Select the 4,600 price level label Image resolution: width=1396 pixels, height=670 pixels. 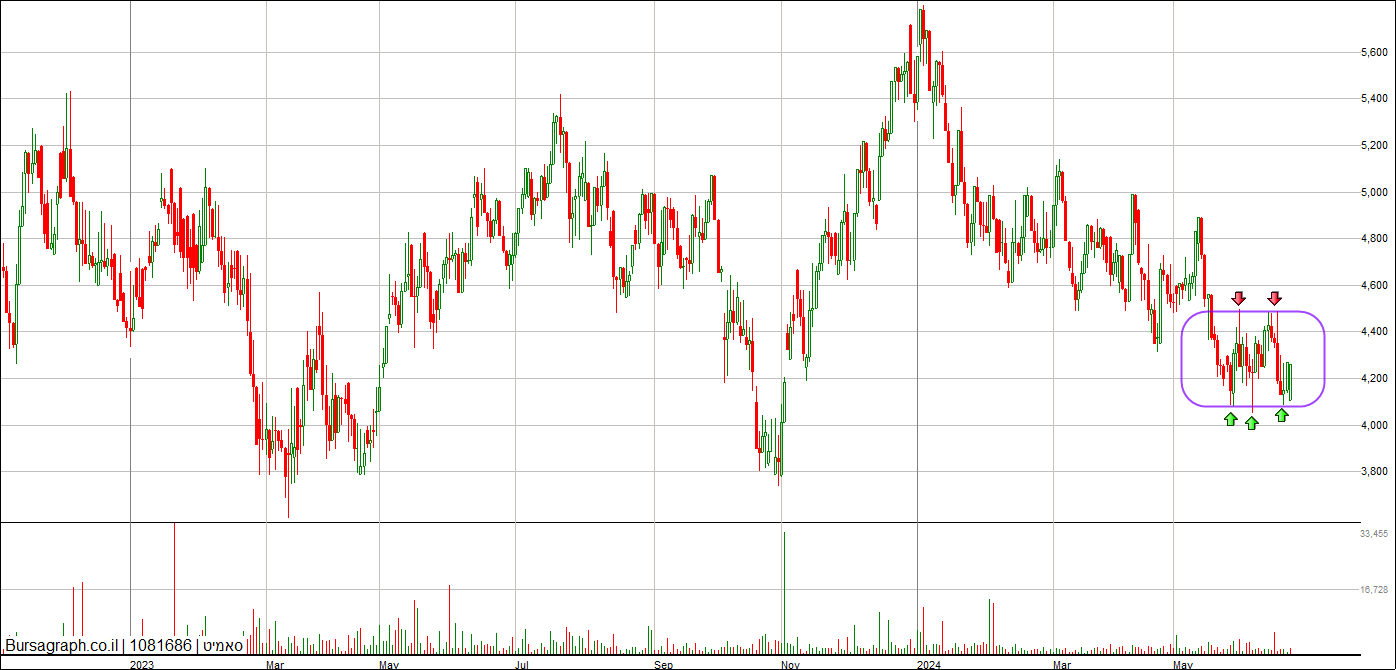[x=1372, y=286]
